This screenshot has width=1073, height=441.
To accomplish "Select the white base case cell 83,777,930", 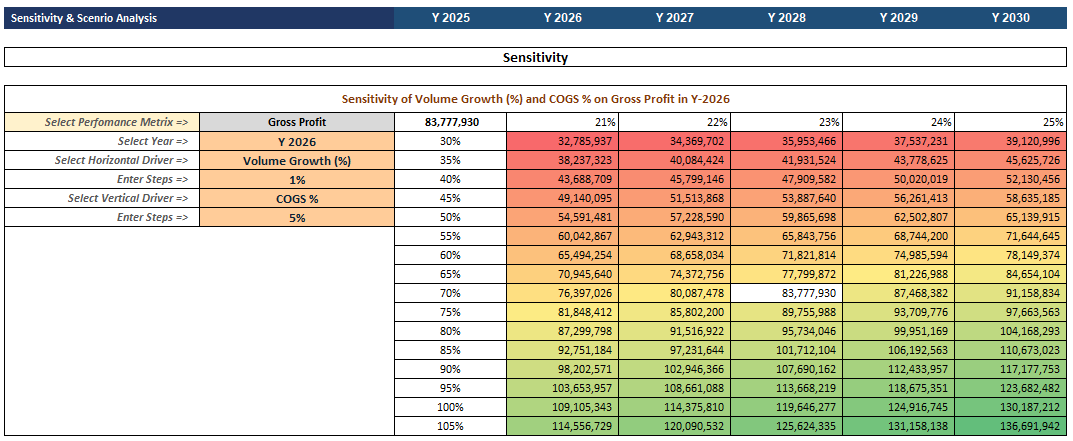I will click(x=787, y=294).
